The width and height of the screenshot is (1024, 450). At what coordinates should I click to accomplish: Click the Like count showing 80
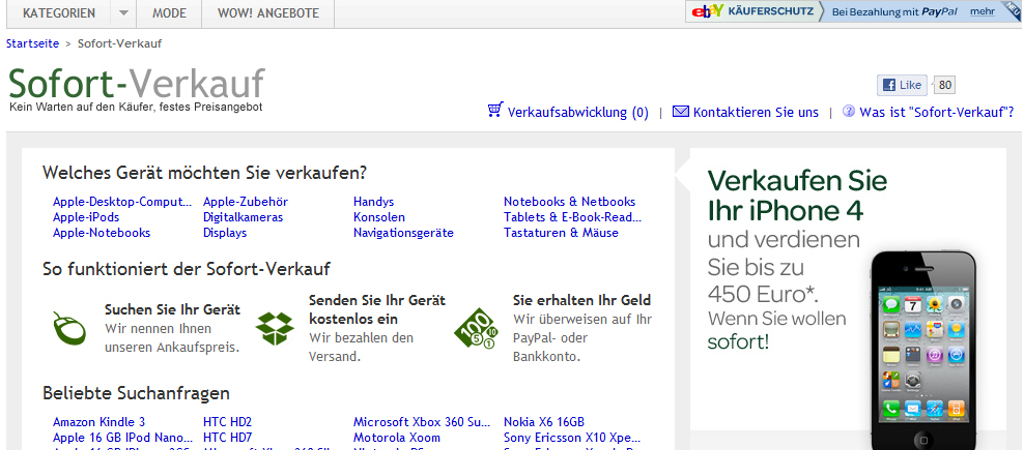pyautogui.click(x=944, y=85)
